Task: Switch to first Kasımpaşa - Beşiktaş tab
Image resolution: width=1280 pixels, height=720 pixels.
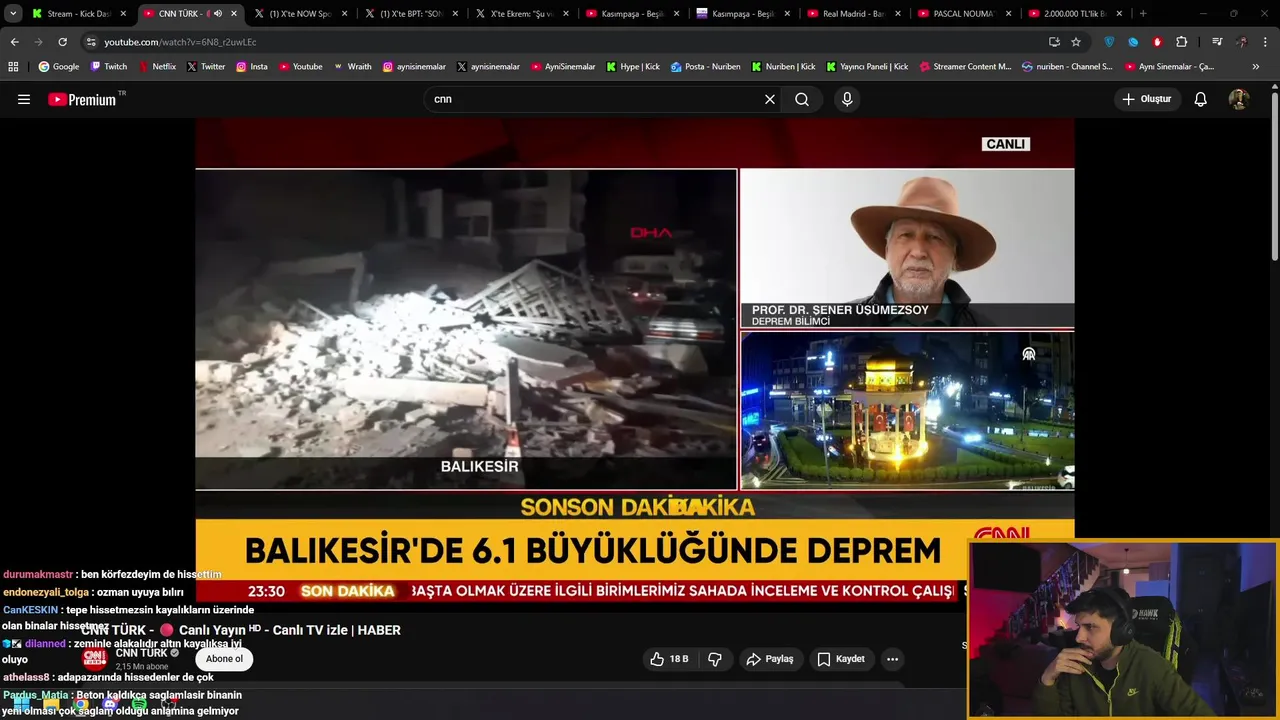Action: click(x=633, y=14)
